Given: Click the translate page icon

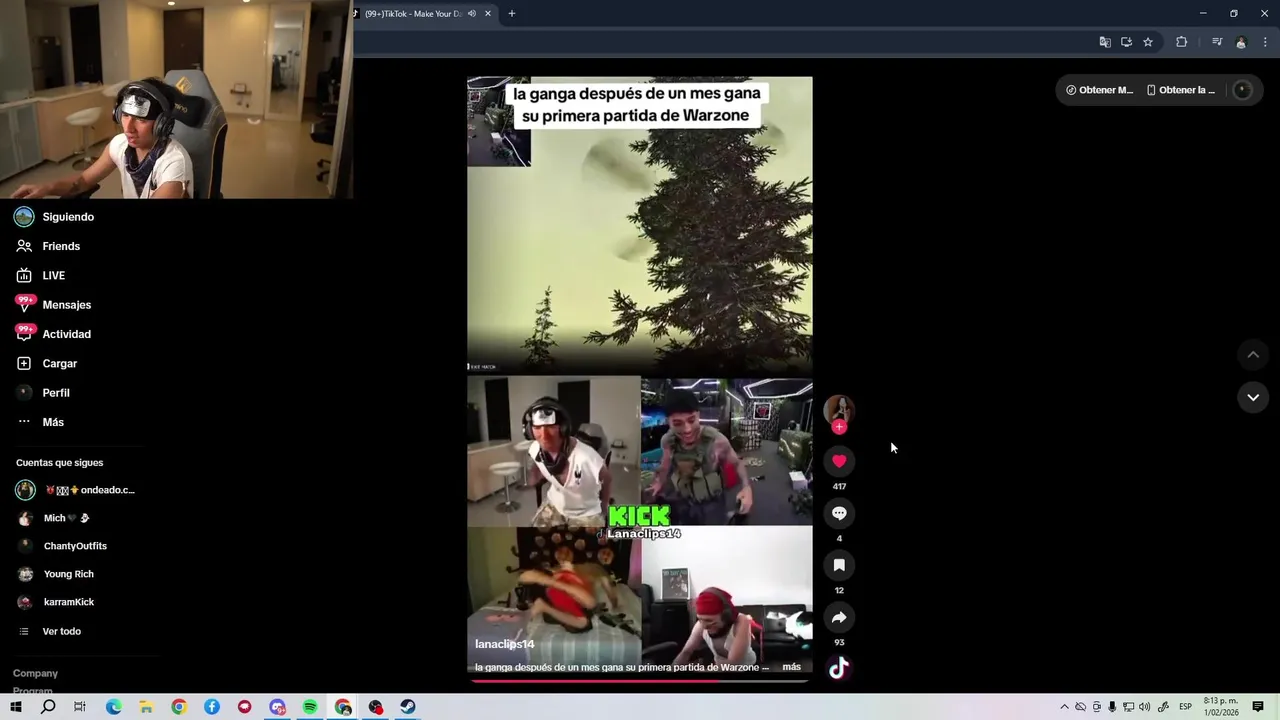Looking at the screenshot, I should point(1105,42).
